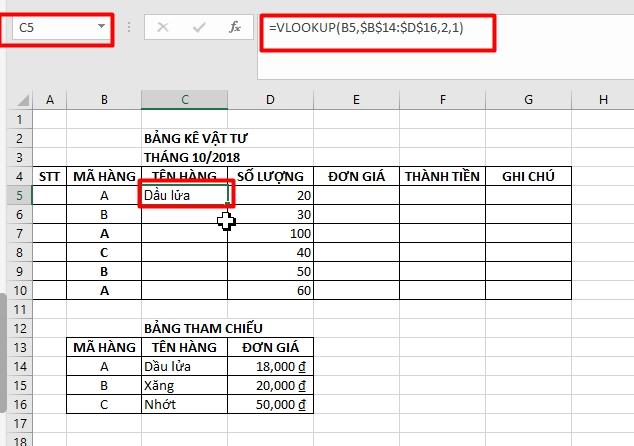Select reference cell 'Nhớt'

pos(184,405)
